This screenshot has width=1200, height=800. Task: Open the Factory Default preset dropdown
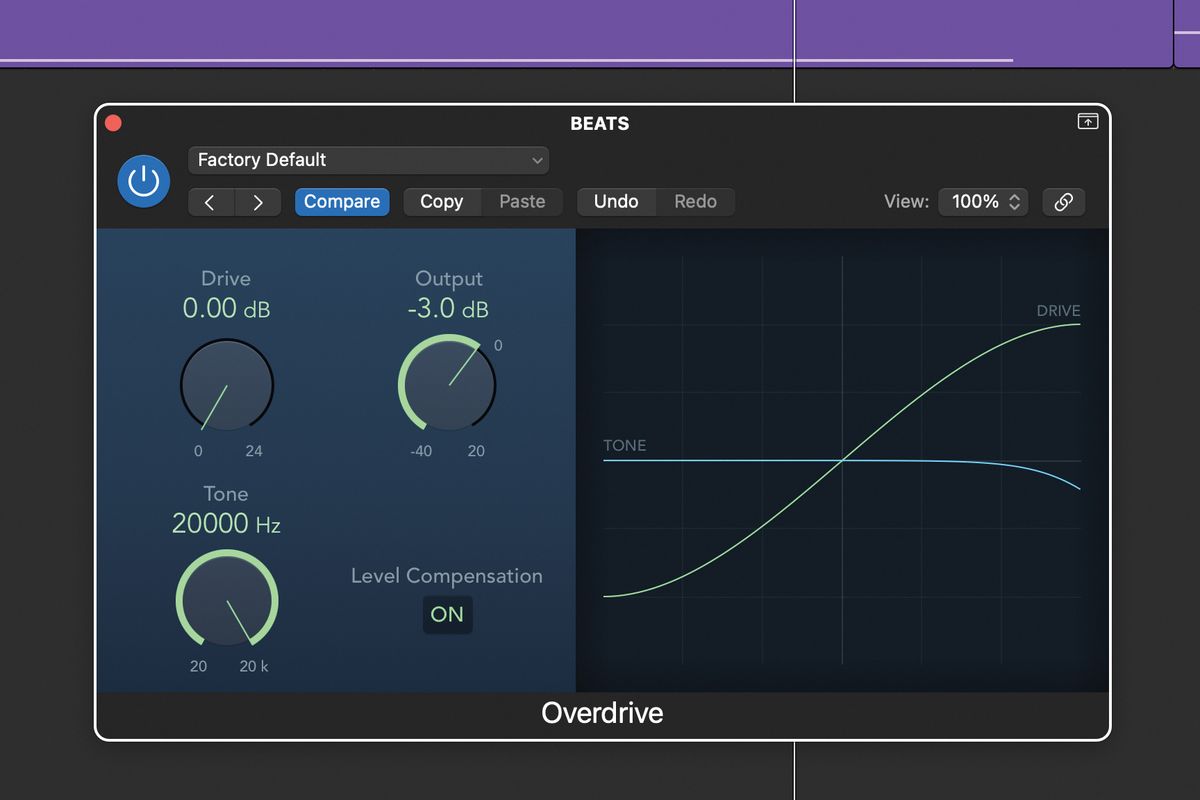(368, 160)
